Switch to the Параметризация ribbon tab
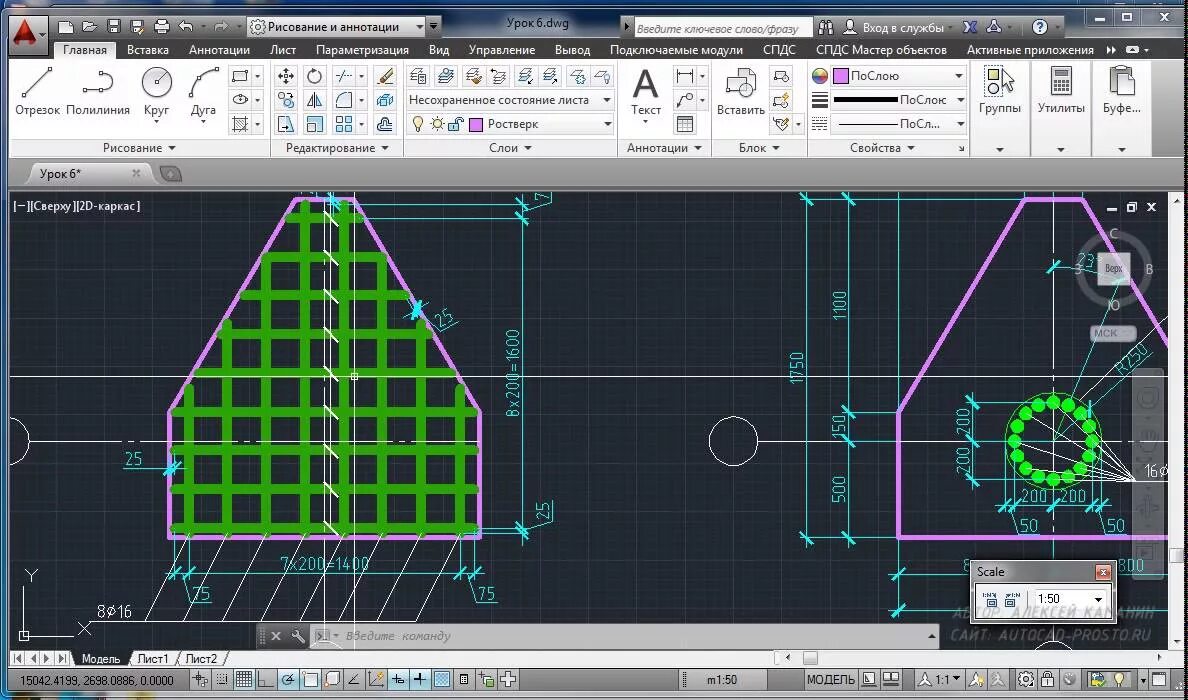The width and height of the screenshot is (1188, 700). 362,50
